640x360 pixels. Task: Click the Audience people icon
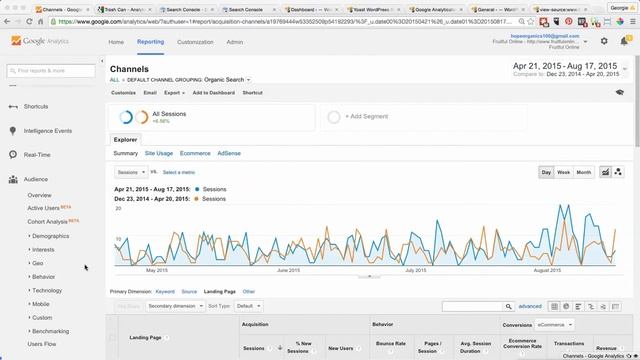tap(13, 179)
